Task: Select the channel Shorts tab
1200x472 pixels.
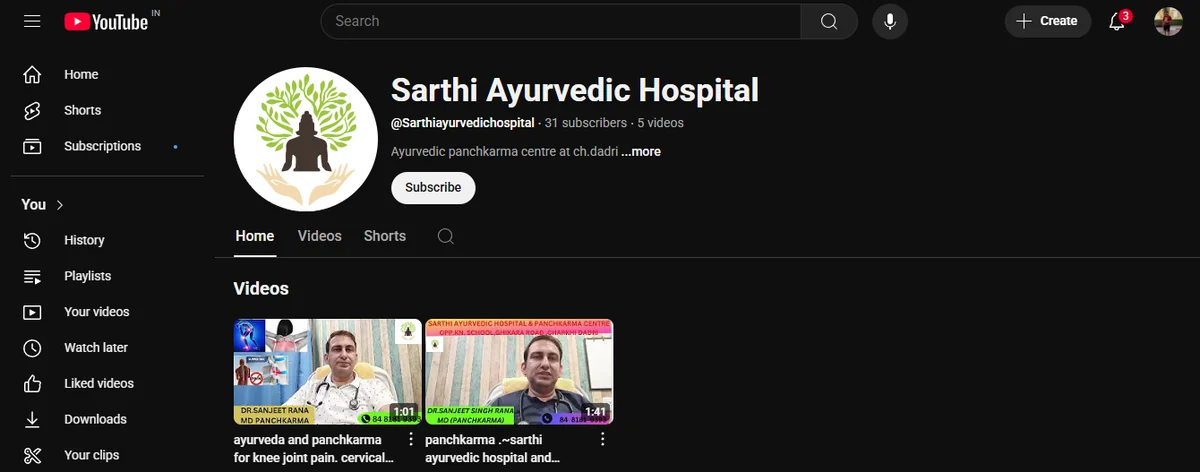Action: coord(385,237)
